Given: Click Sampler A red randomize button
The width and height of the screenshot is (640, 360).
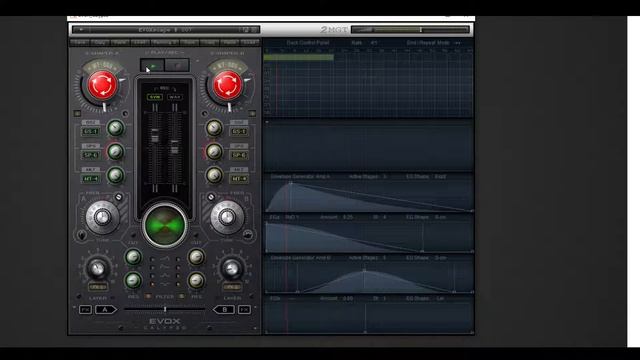Looking at the screenshot, I should (x=102, y=85).
